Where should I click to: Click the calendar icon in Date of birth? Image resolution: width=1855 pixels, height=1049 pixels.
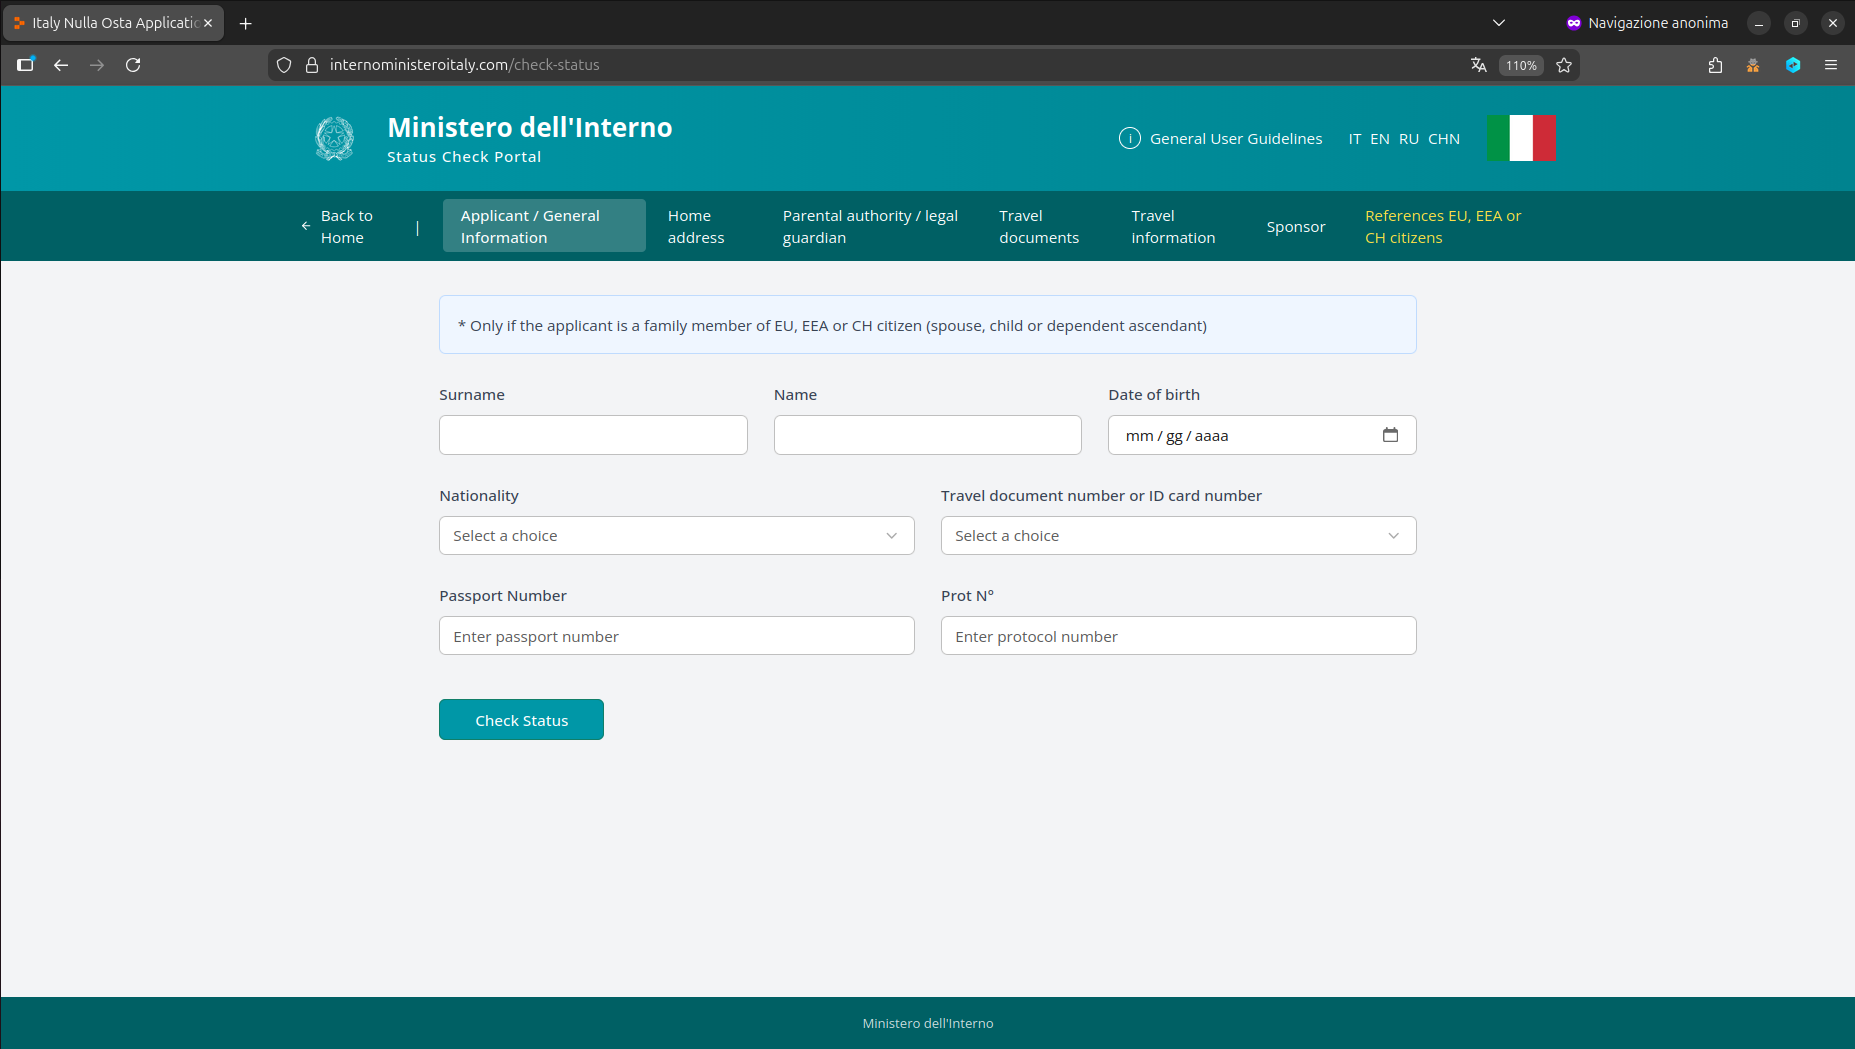[x=1390, y=435]
